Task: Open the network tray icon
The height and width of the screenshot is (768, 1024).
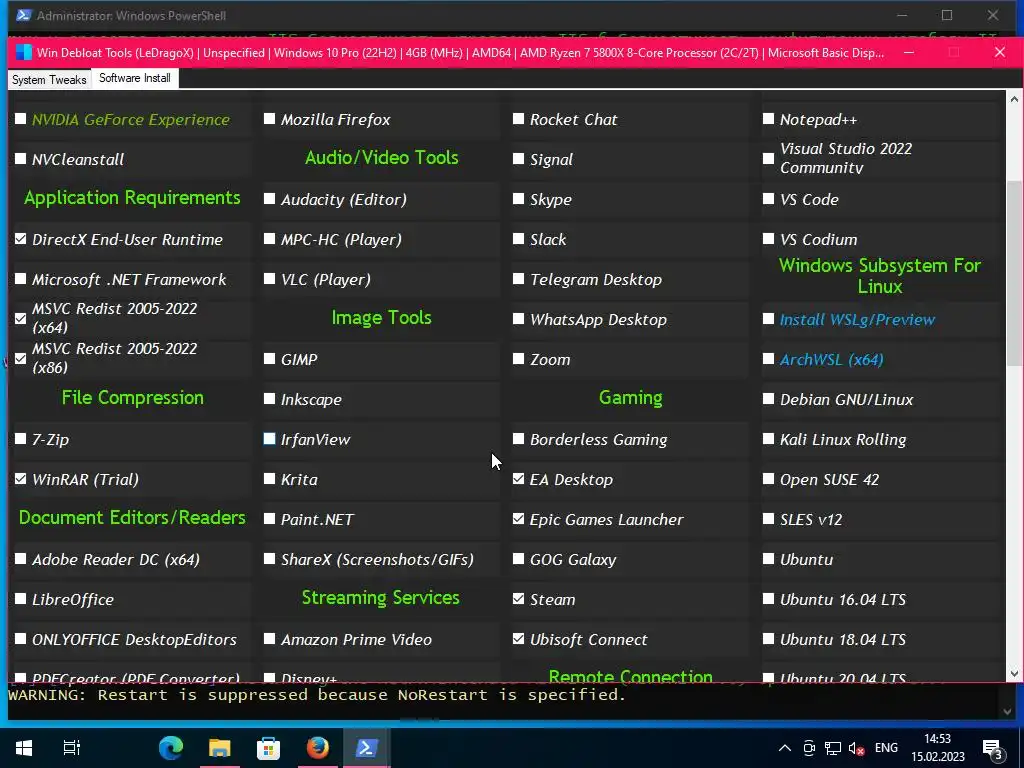Action: [833, 748]
